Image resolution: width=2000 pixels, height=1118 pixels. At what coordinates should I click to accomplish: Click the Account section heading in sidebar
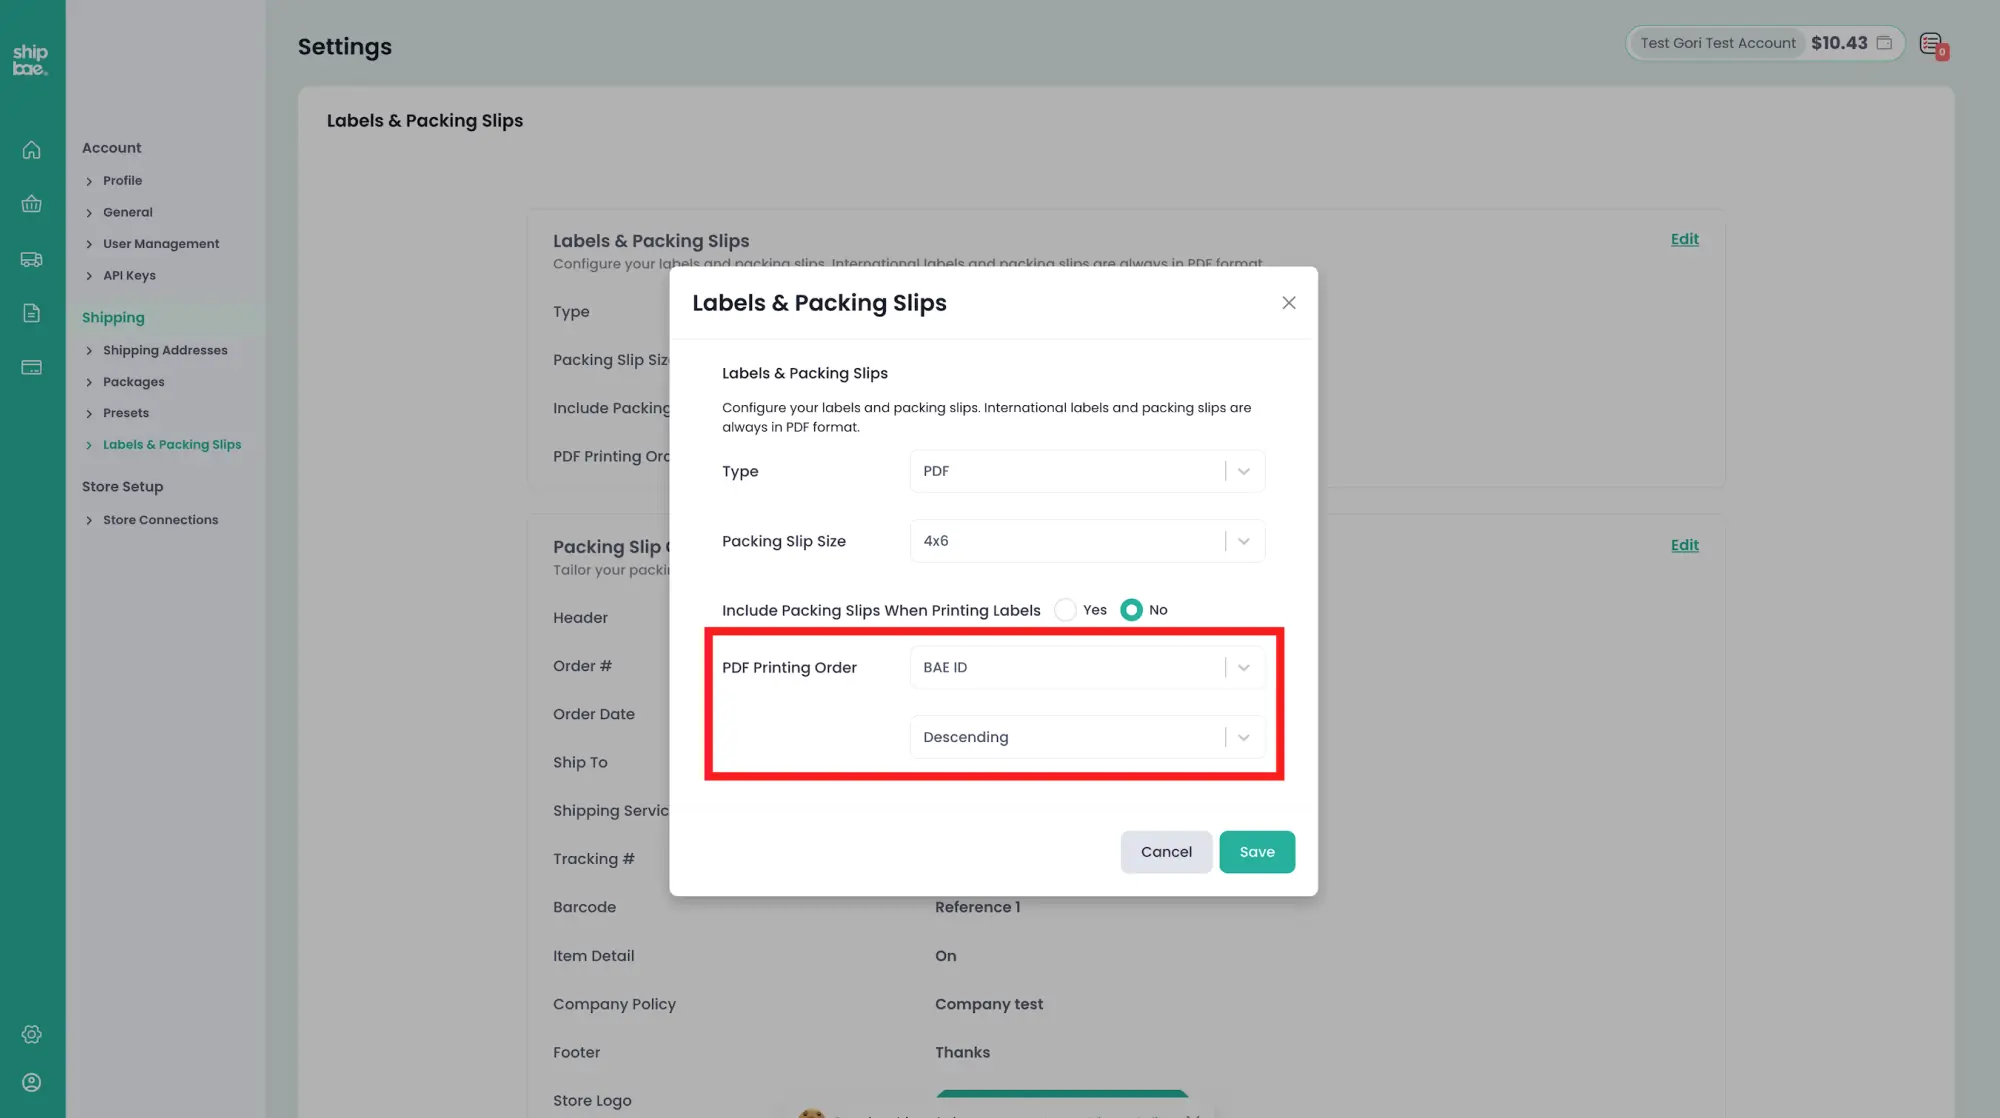pos(111,148)
